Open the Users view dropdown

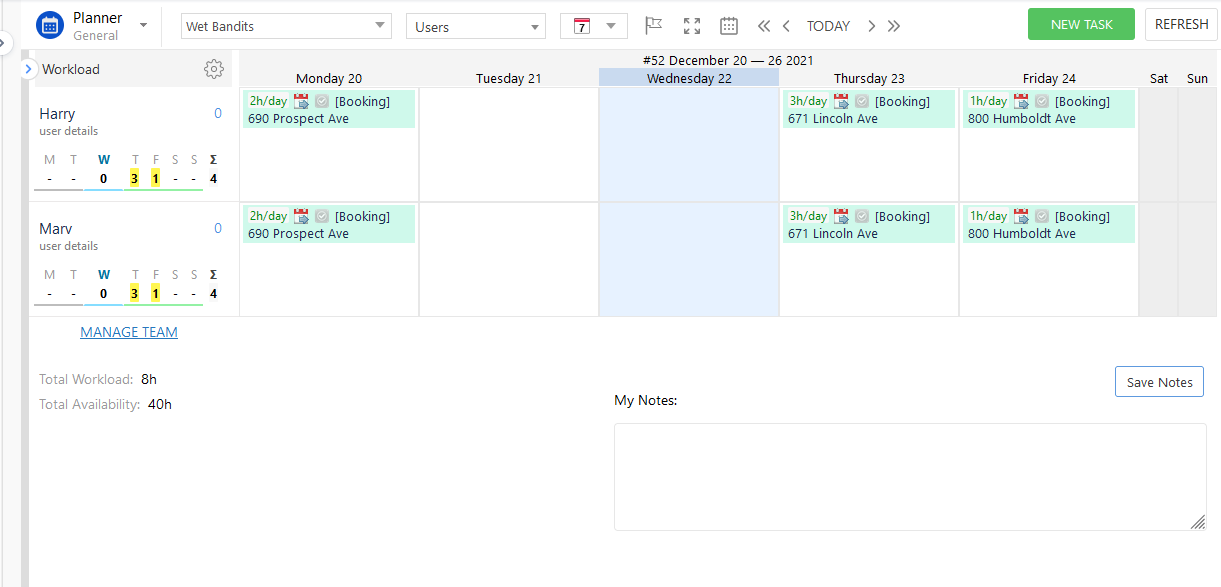point(476,27)
